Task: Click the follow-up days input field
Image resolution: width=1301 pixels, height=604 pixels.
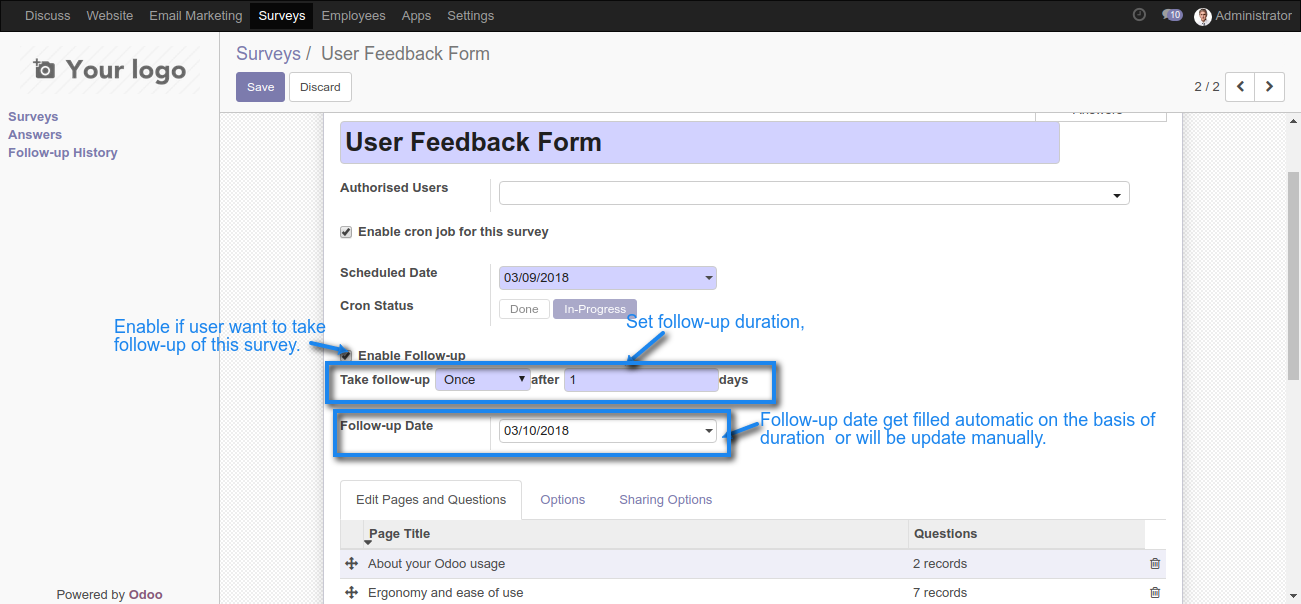Action: pos(641,380)
